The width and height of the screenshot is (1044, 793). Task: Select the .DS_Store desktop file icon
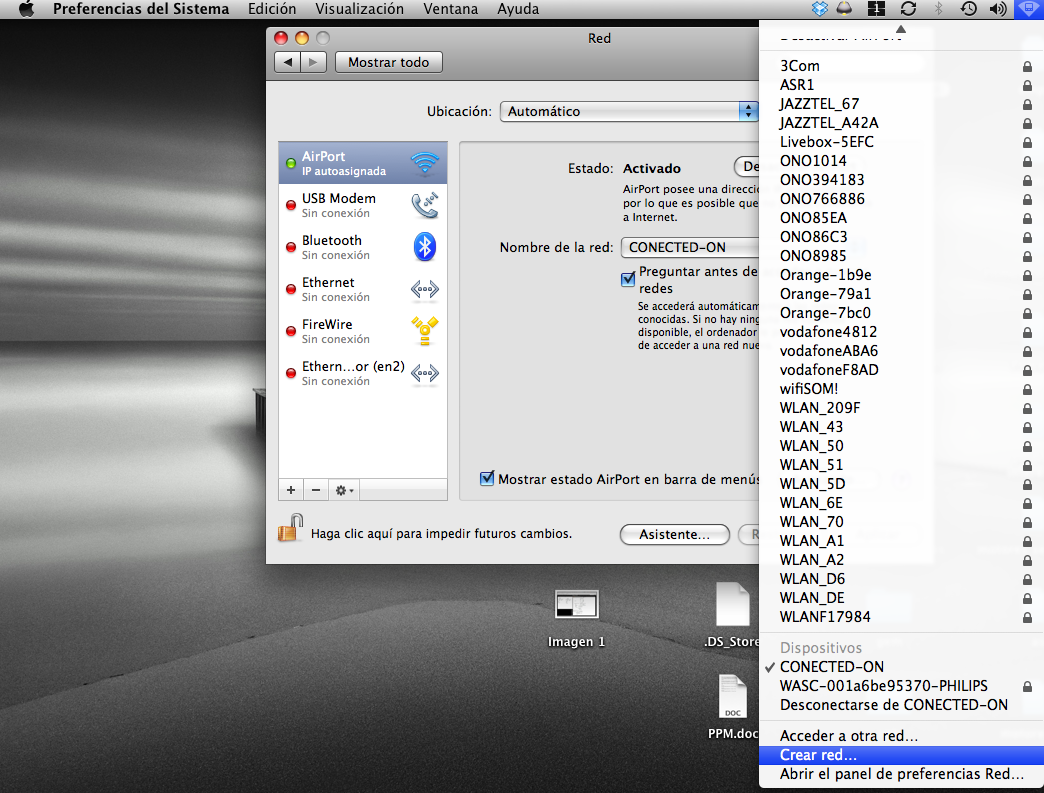(732, 603)
